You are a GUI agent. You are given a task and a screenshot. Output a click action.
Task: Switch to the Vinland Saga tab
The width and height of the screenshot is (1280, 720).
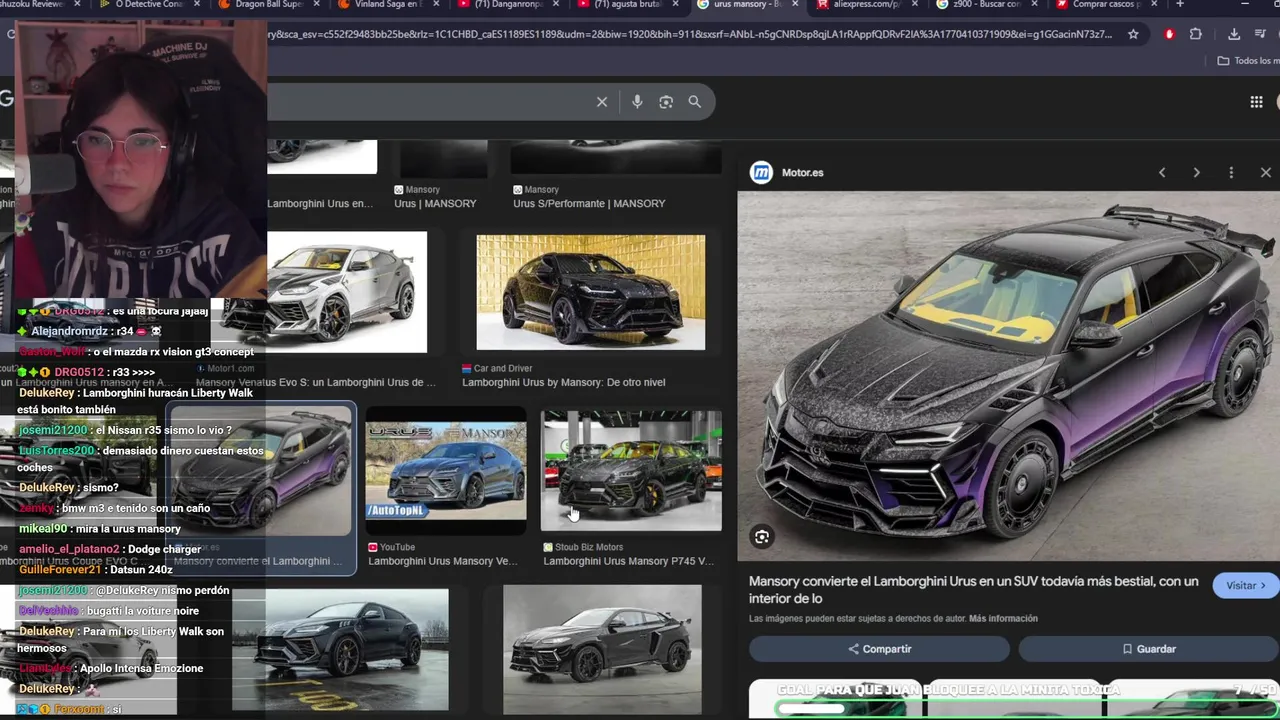pyautogui.click(x=387, y=5)
